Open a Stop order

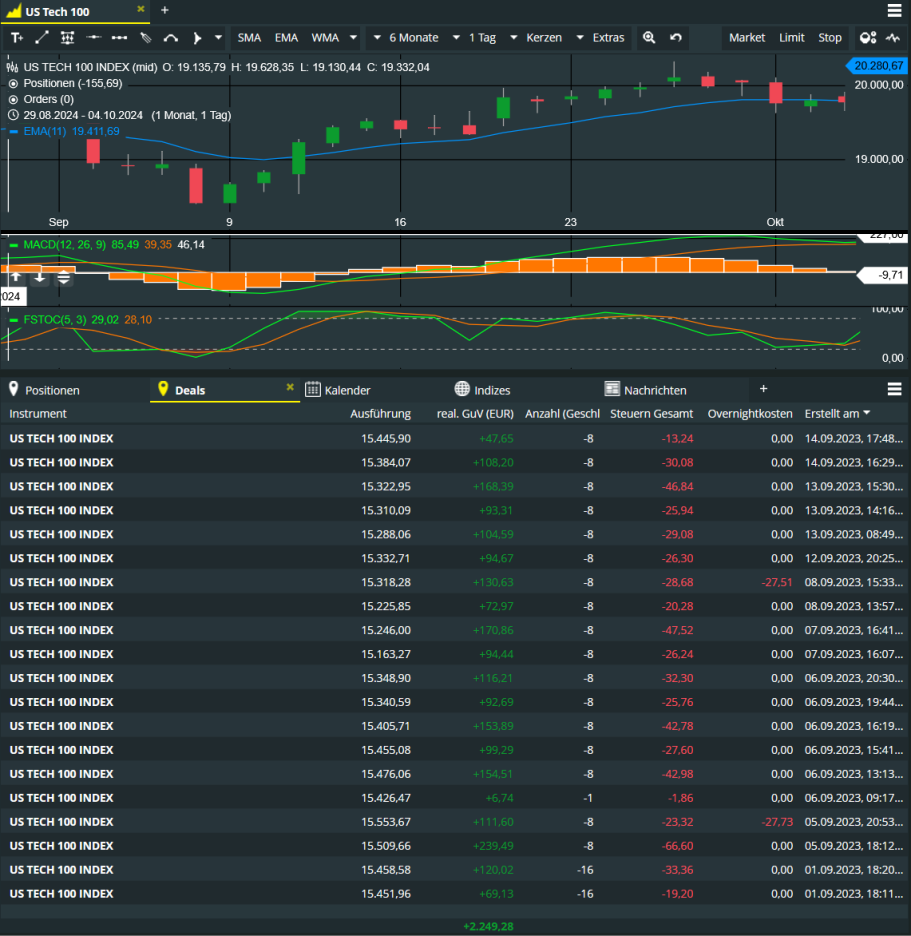830,38
